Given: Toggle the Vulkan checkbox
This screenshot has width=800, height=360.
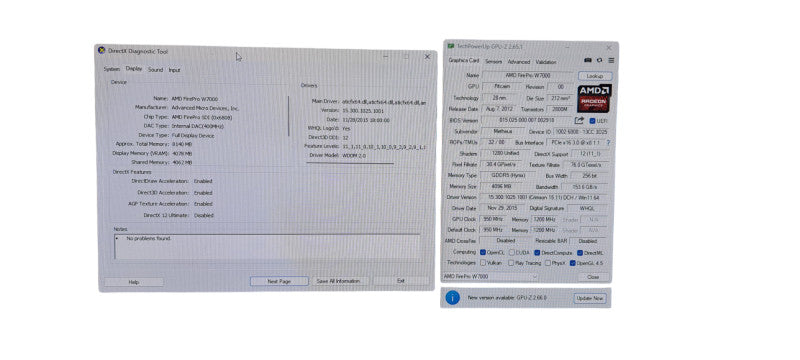Looking at the screenshot, I should click(483, 263).
